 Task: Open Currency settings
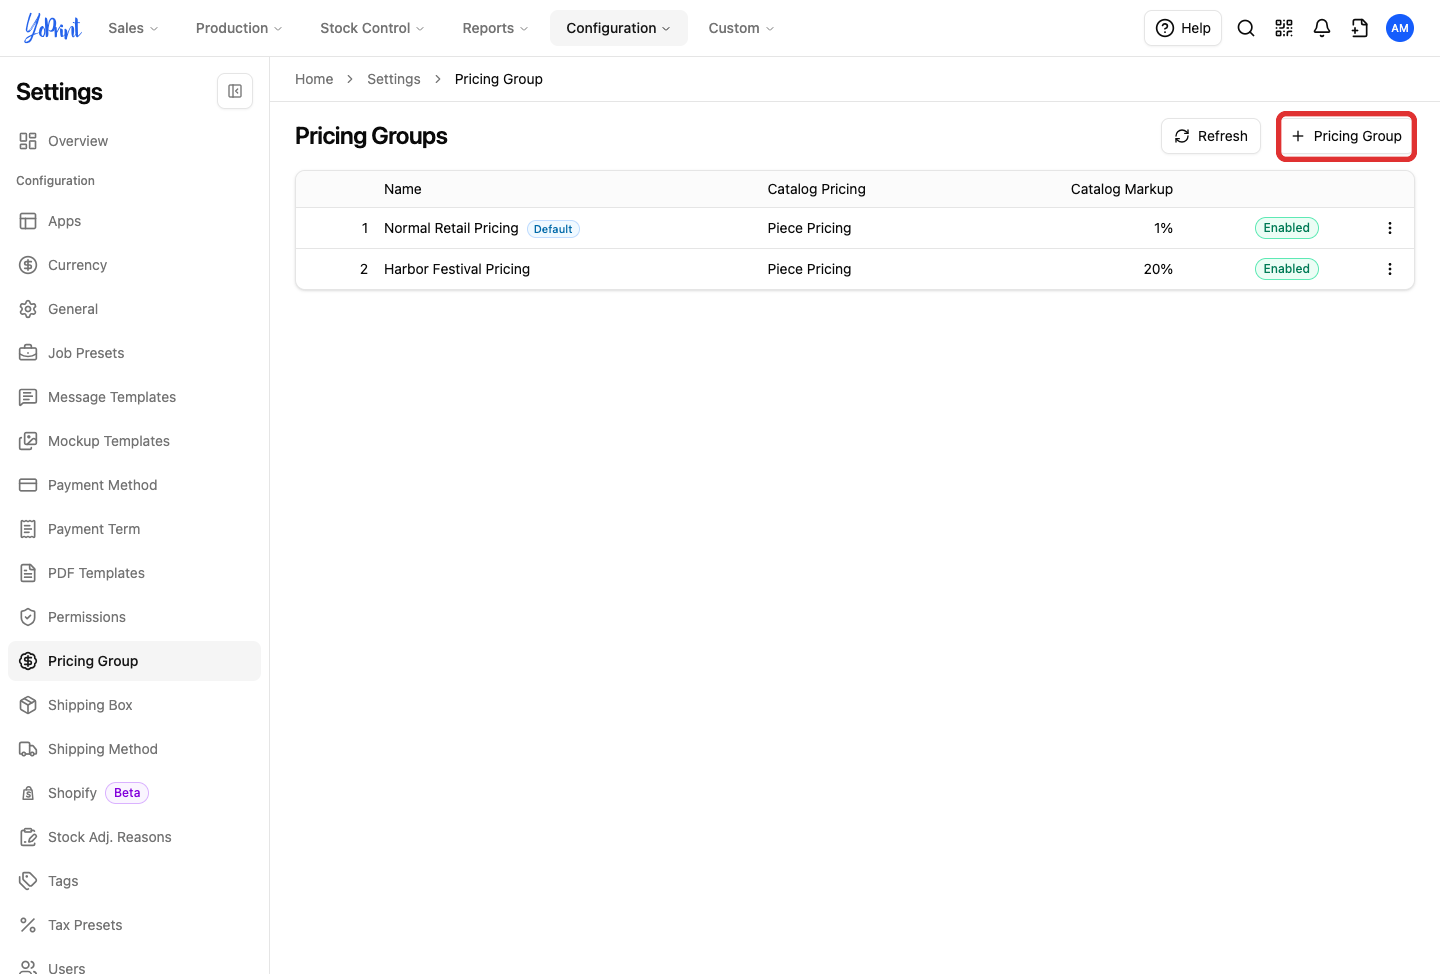tap(134, 265)
